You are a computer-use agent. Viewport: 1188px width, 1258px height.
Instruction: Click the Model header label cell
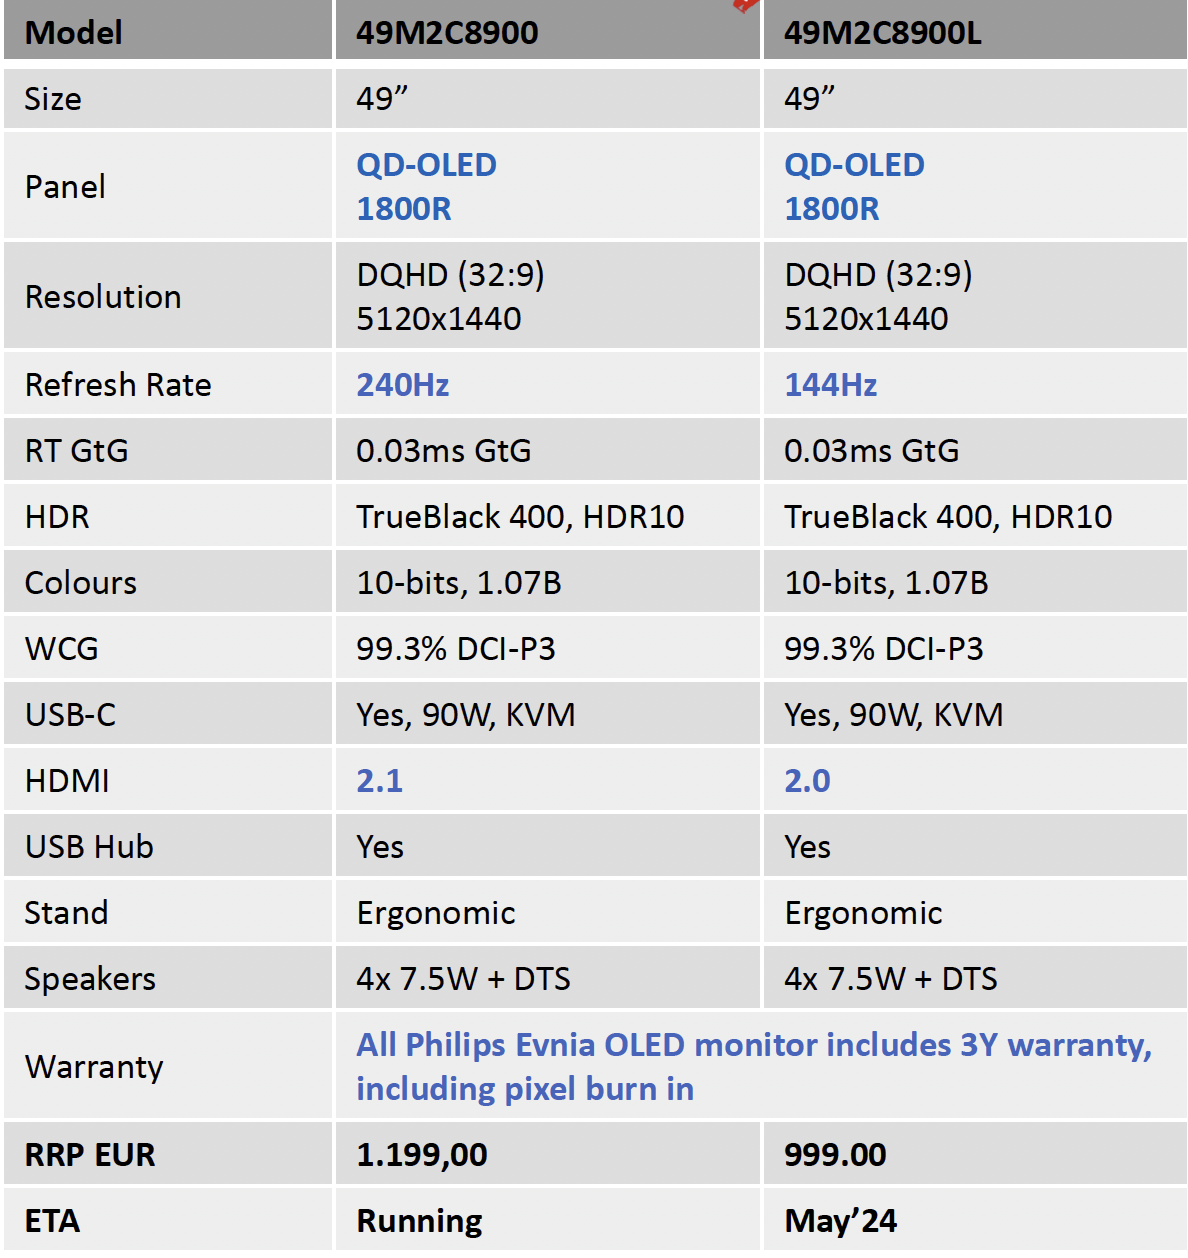tap(74, 33)
